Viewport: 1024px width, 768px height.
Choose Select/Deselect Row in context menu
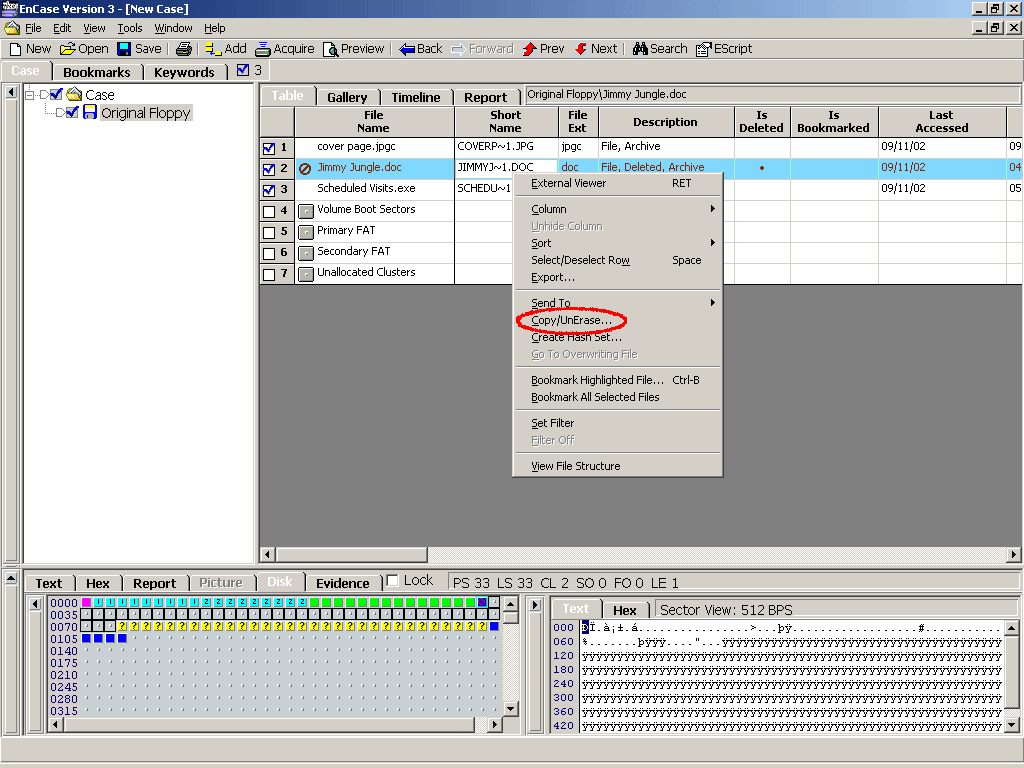617,260
